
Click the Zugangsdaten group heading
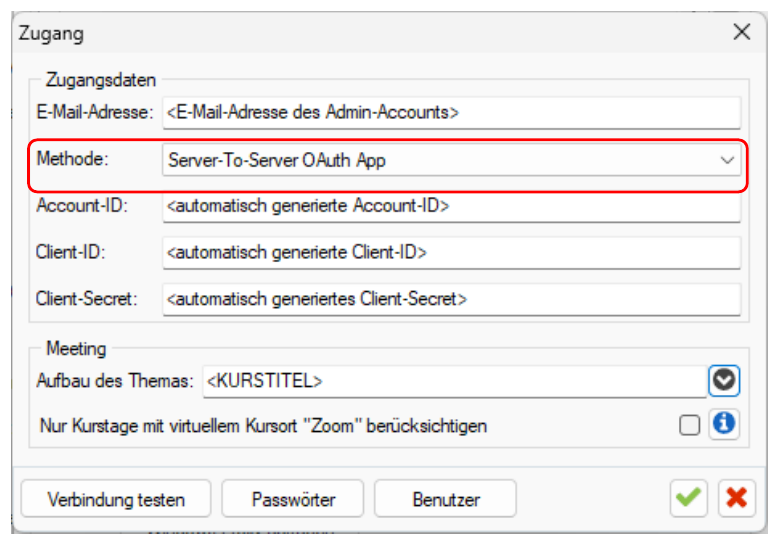[101, 80]
